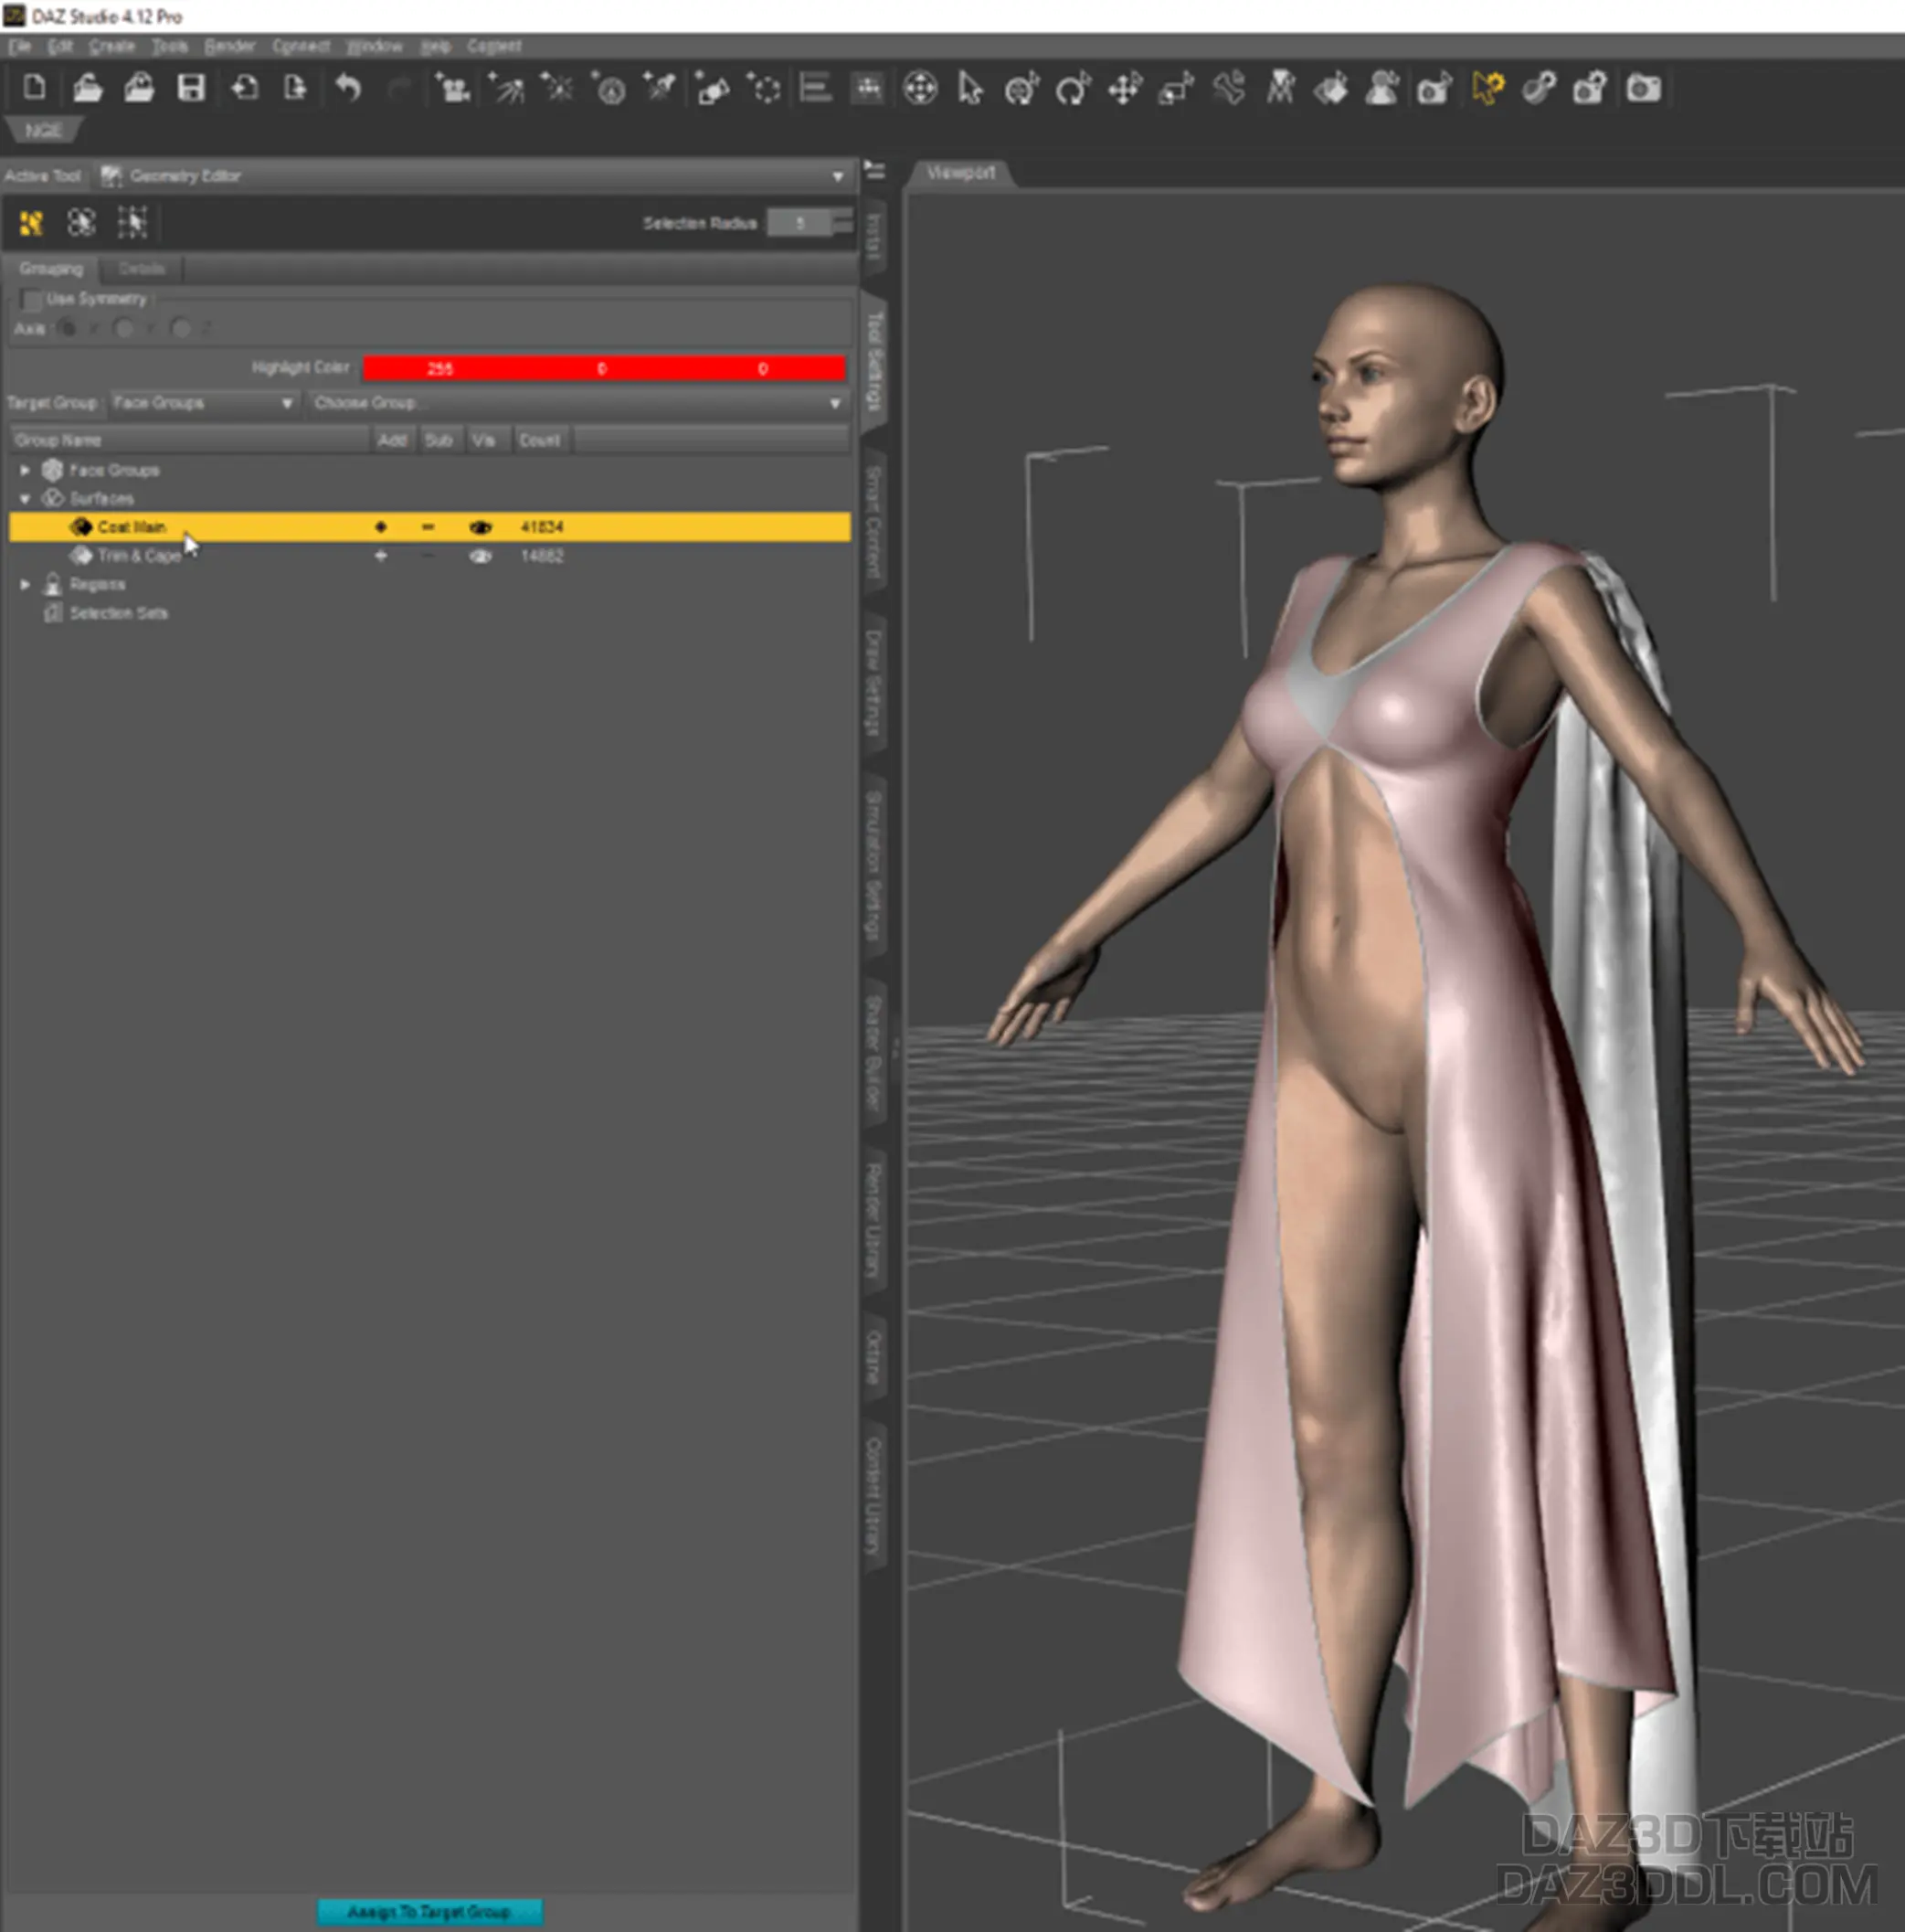Open the File menu
The width and height of the screenshot is (1905, 1932).
(x=19, y=46)
